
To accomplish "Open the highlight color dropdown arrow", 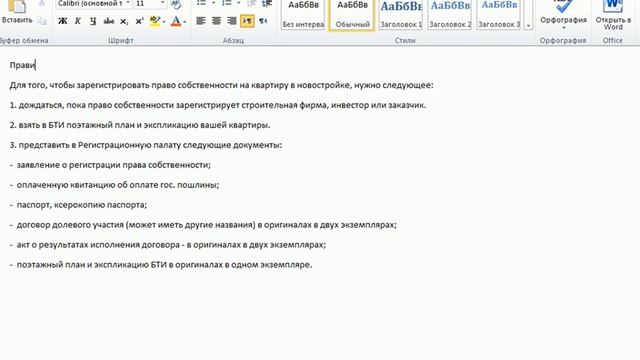I will tap(164, 21).
